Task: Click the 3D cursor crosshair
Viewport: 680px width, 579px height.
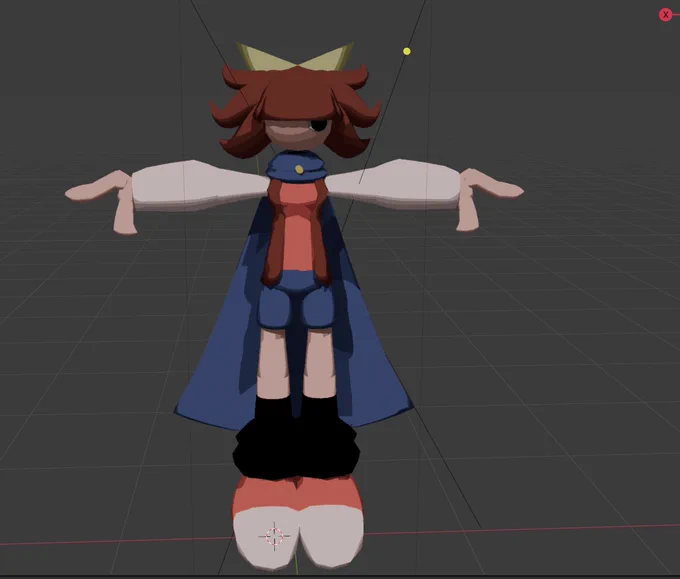Action: (274, 536)
